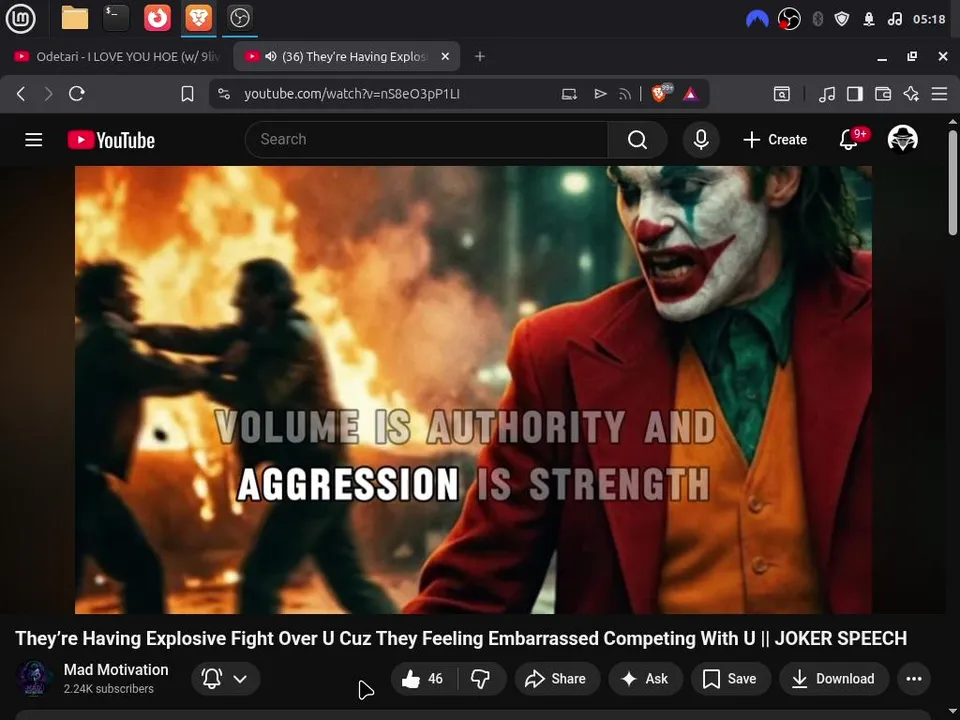Launch the Files folder from panel

(x=75, y=18)
